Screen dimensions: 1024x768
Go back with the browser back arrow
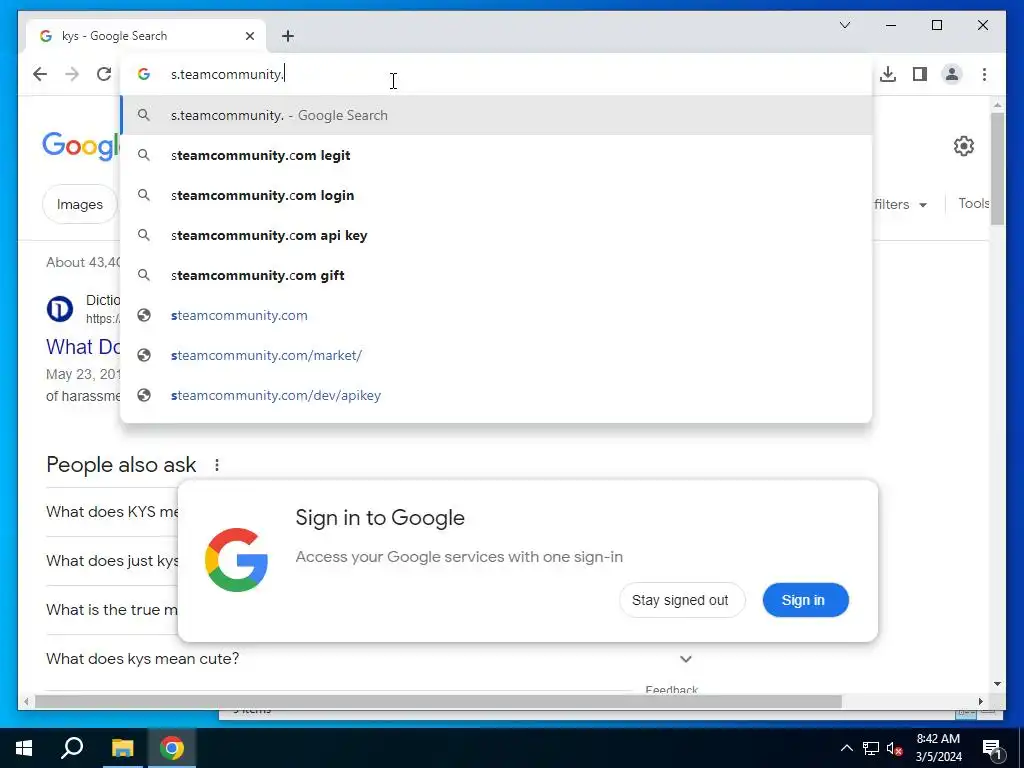[40, 74]
